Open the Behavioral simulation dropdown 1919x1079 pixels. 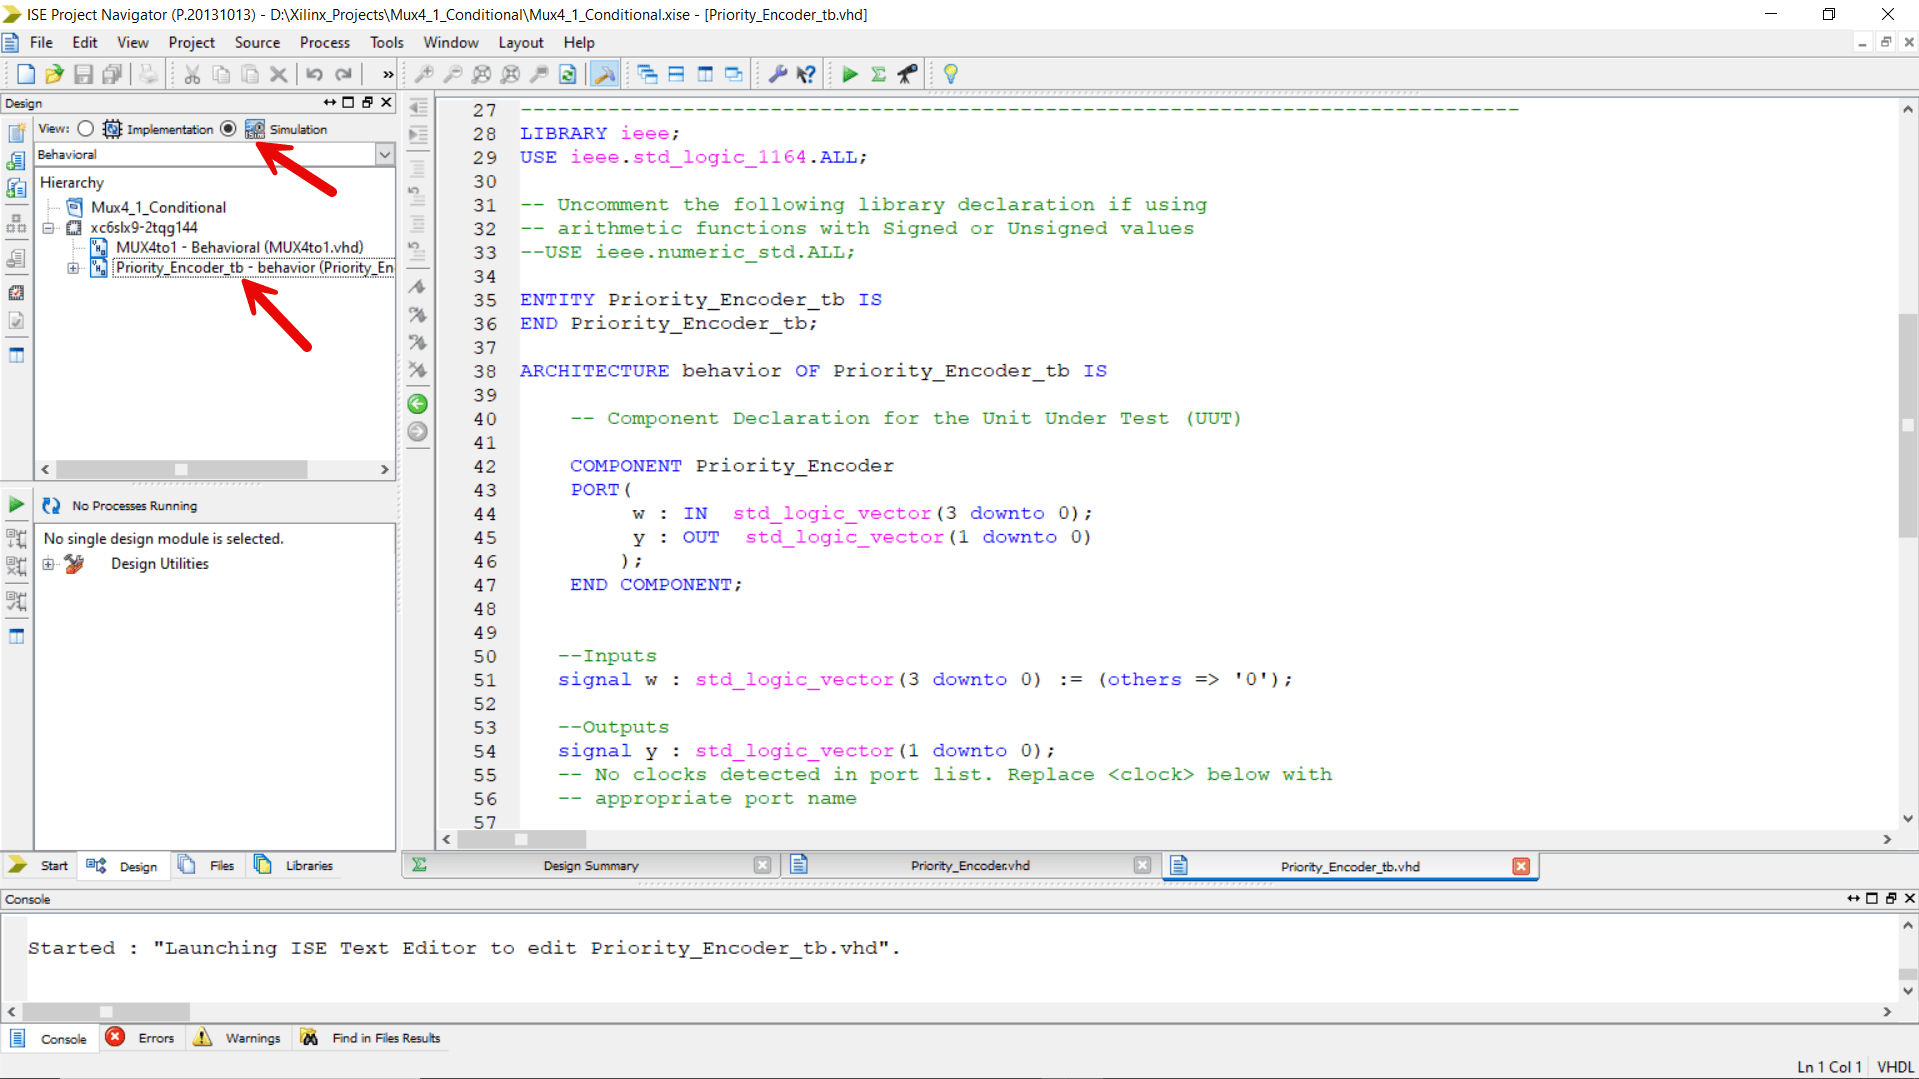(385, 154)
